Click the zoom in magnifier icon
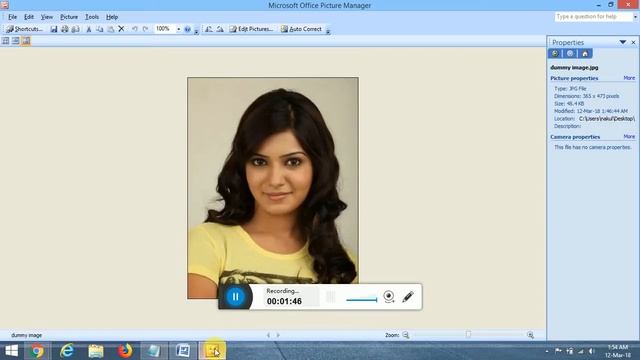Image resolution: width=640 pixels, height=360 pixels. pyautogui.click(x=530, y=335)
